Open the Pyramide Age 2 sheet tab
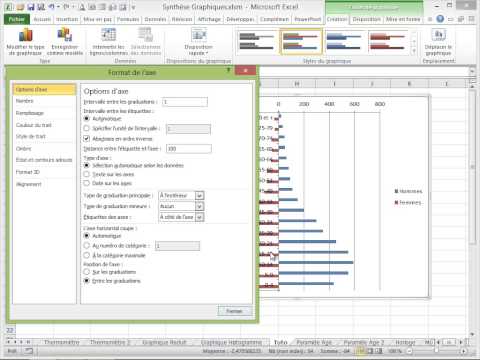Screen dimensions: 480x360 (x=364, y=342)
